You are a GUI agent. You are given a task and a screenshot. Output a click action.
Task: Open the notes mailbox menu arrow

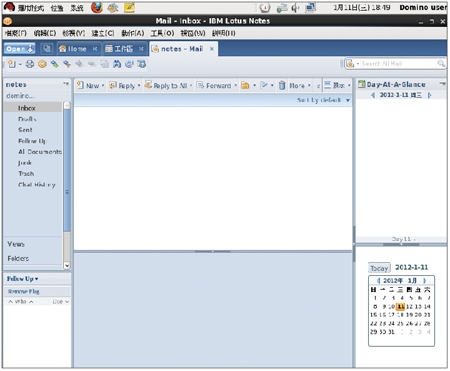point(66,84)
